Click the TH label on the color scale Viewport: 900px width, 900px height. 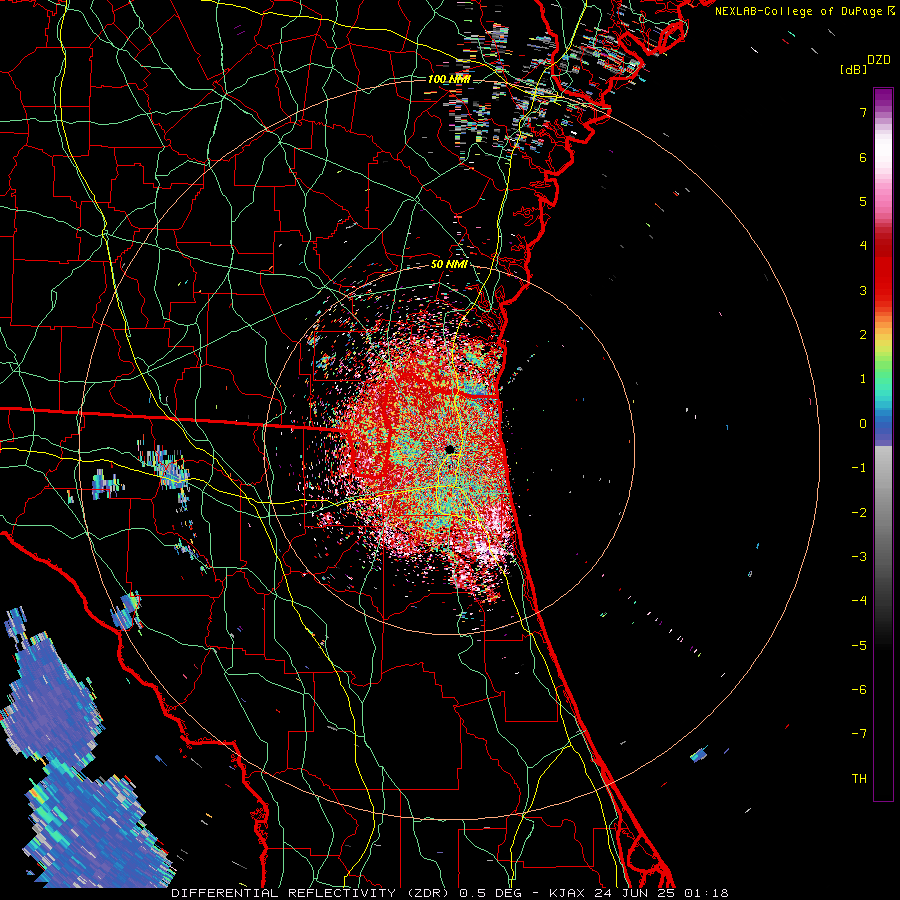859,779
